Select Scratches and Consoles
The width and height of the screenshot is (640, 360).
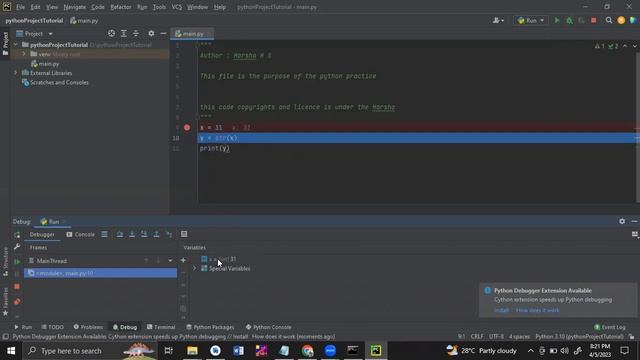click(55, 82)
